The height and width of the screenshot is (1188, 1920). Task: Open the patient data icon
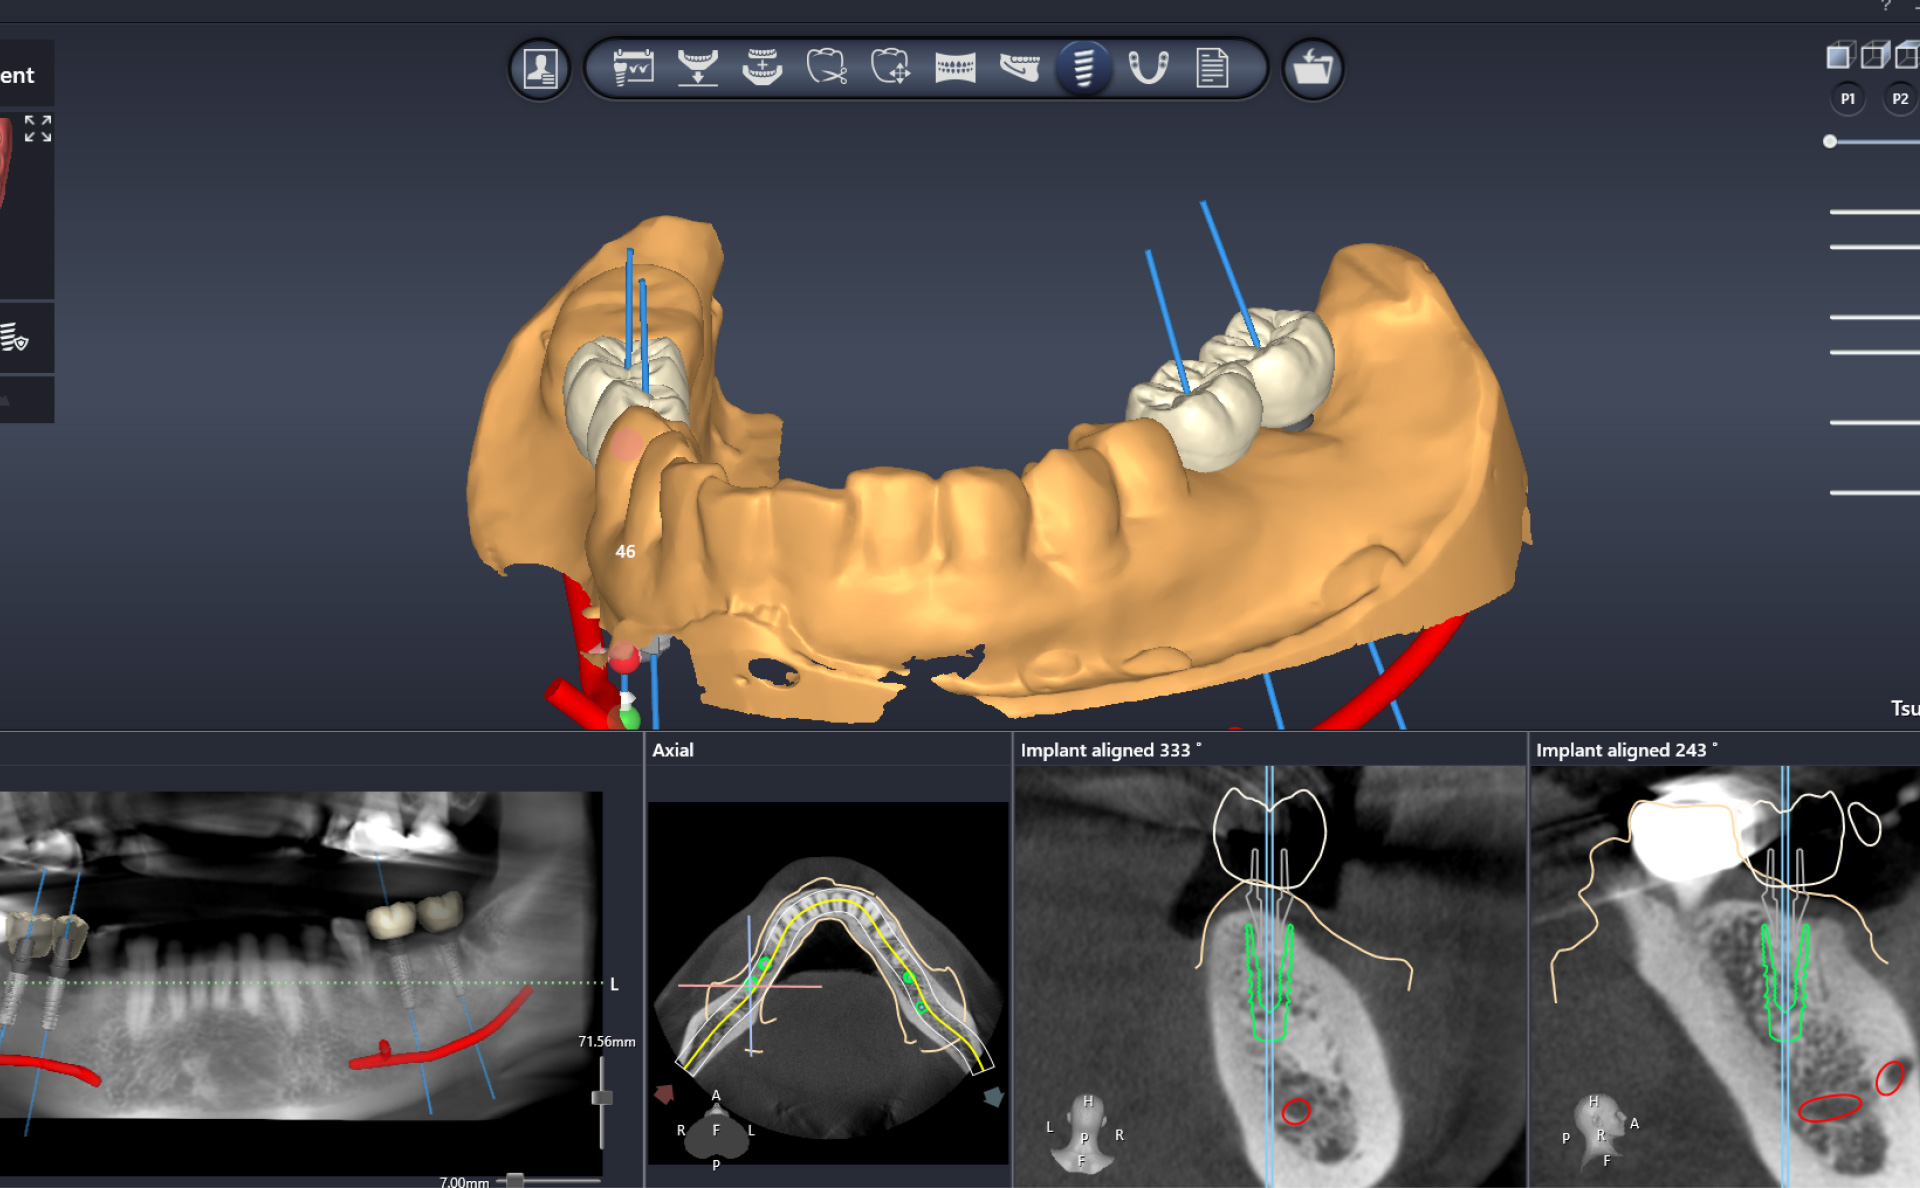point(540,69)
